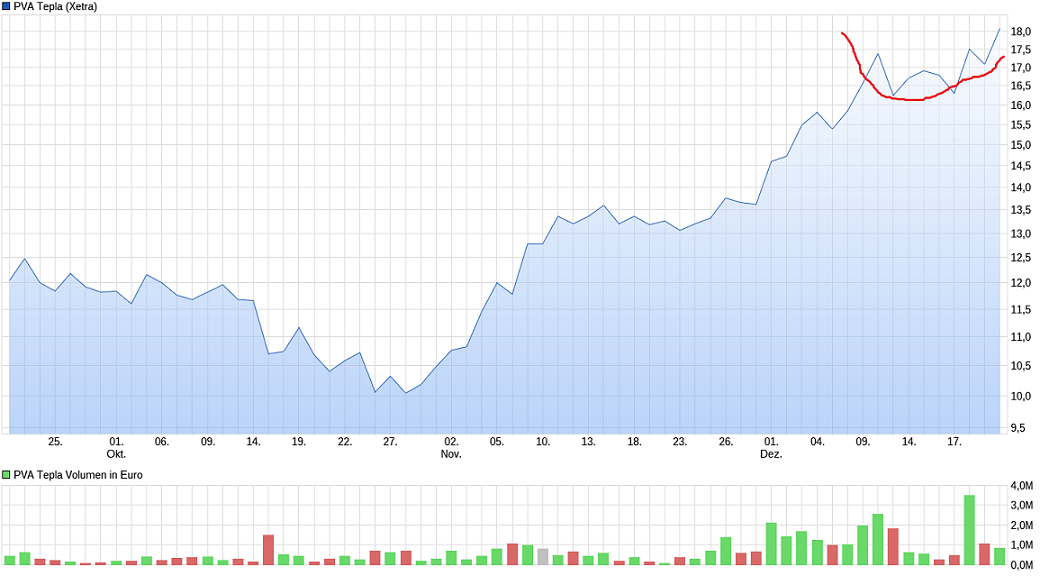Click the 'Nov.' month label
Viewport: 1049px width, 576px height.
(451, 454)
